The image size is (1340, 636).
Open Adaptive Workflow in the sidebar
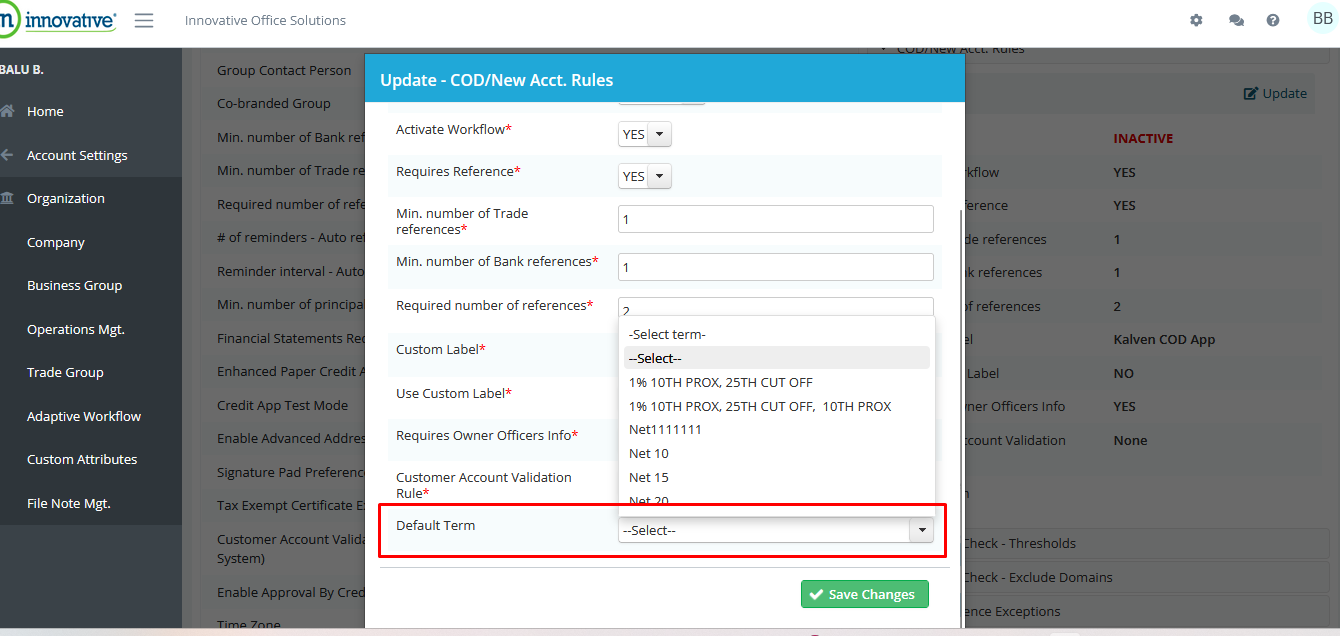(84, 416)
